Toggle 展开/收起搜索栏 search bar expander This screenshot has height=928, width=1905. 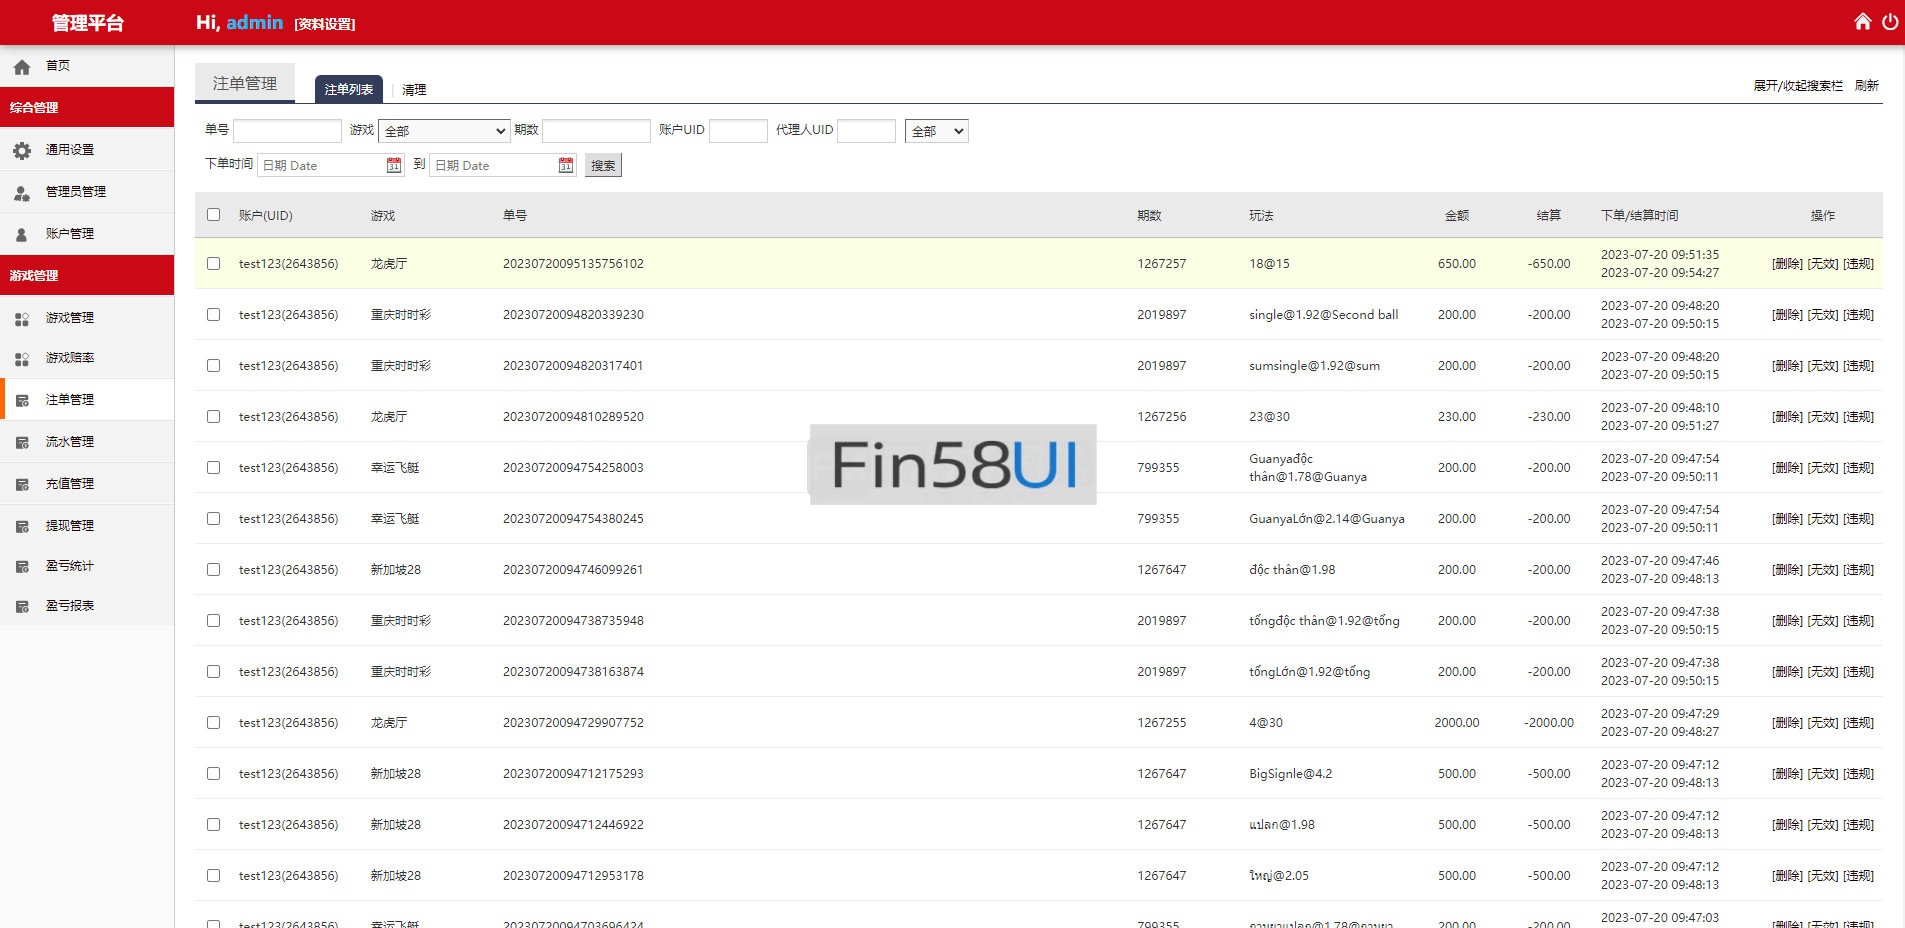[x=1797, y=86]
